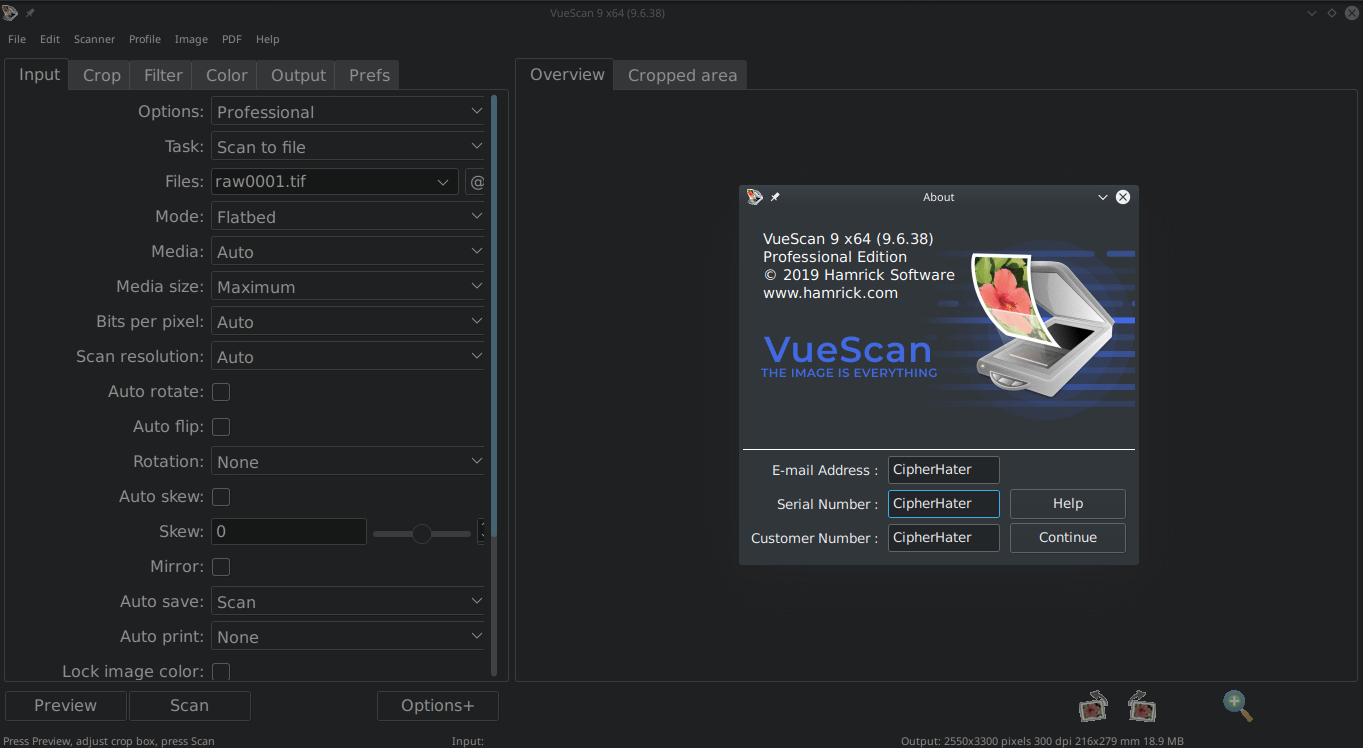This screenshot has height=748, width=1363.
Task: Click the Skew value input field
Action: point(289,532)
